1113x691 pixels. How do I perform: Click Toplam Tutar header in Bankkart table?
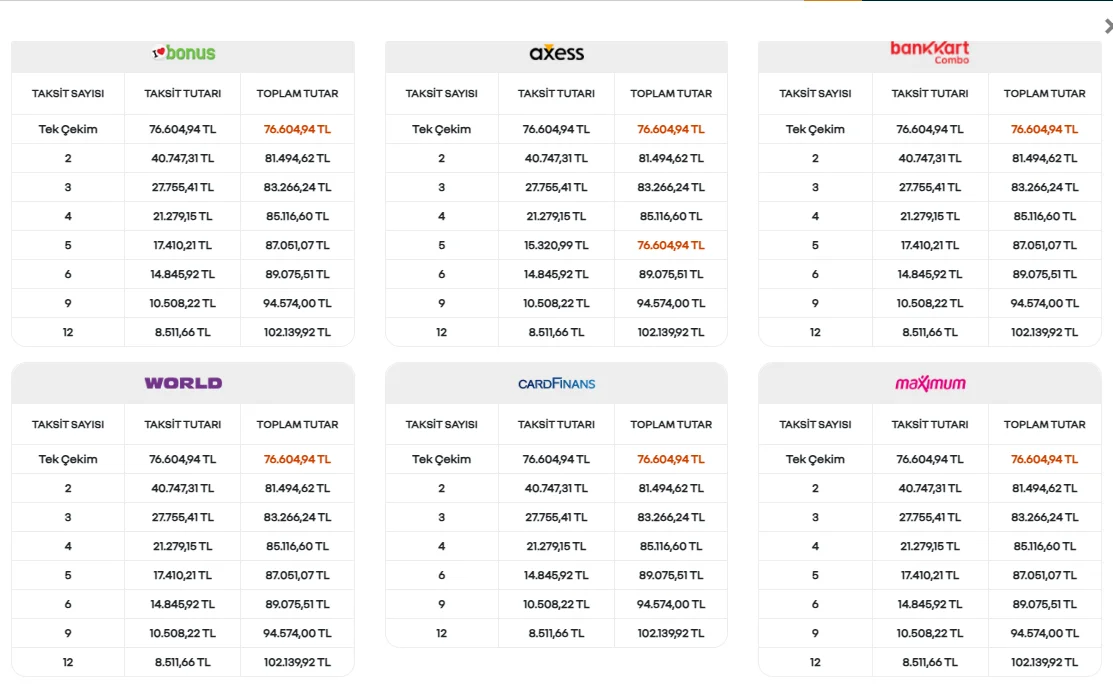pyautogui.click(x=1044, y=93)
